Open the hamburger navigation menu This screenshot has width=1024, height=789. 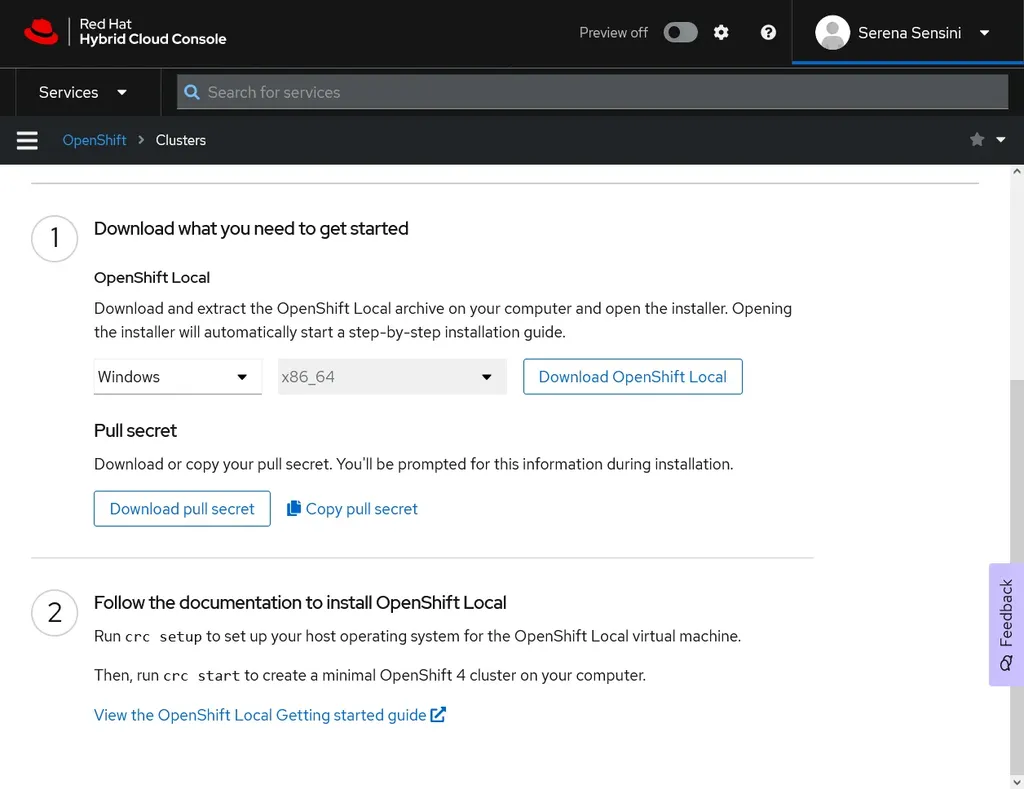(27, 140)
